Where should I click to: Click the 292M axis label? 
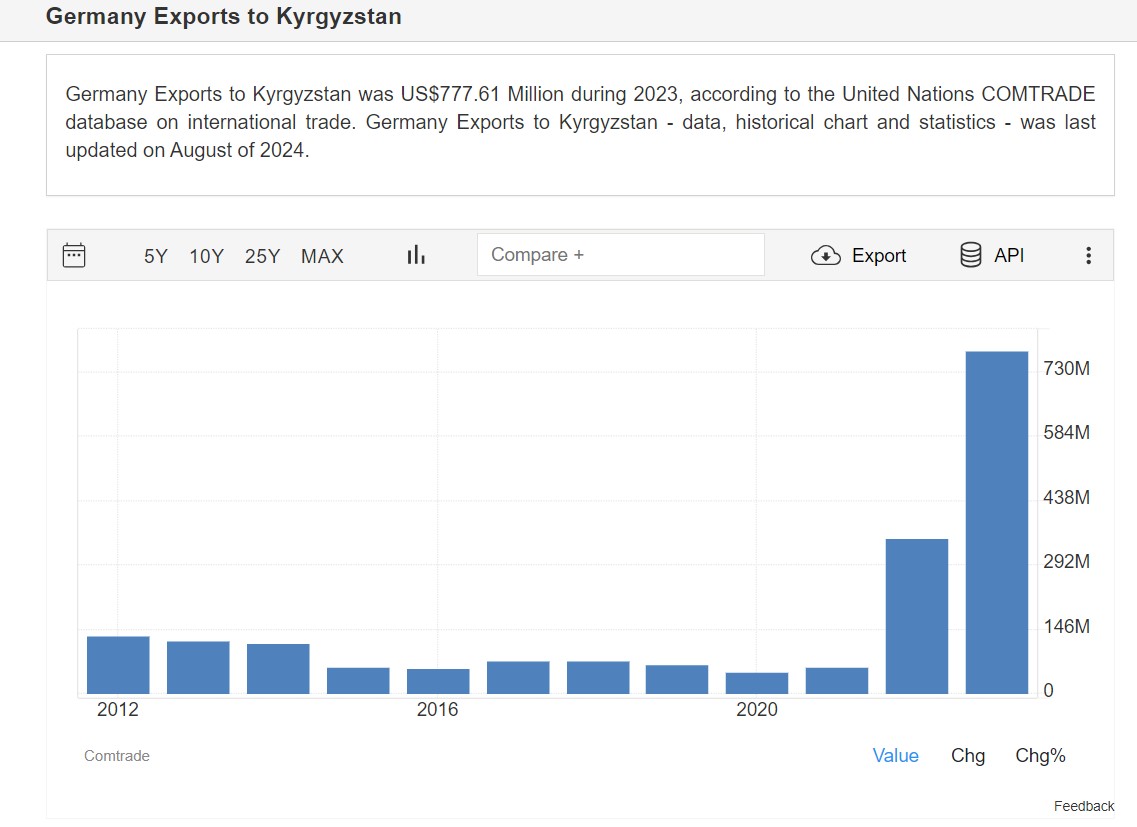(1066, 561)
